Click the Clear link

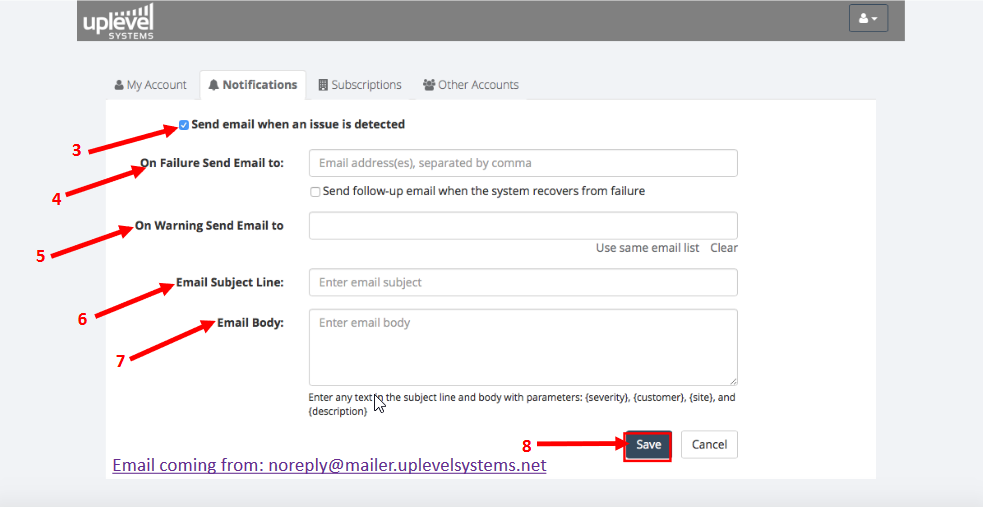click(724, 248)
